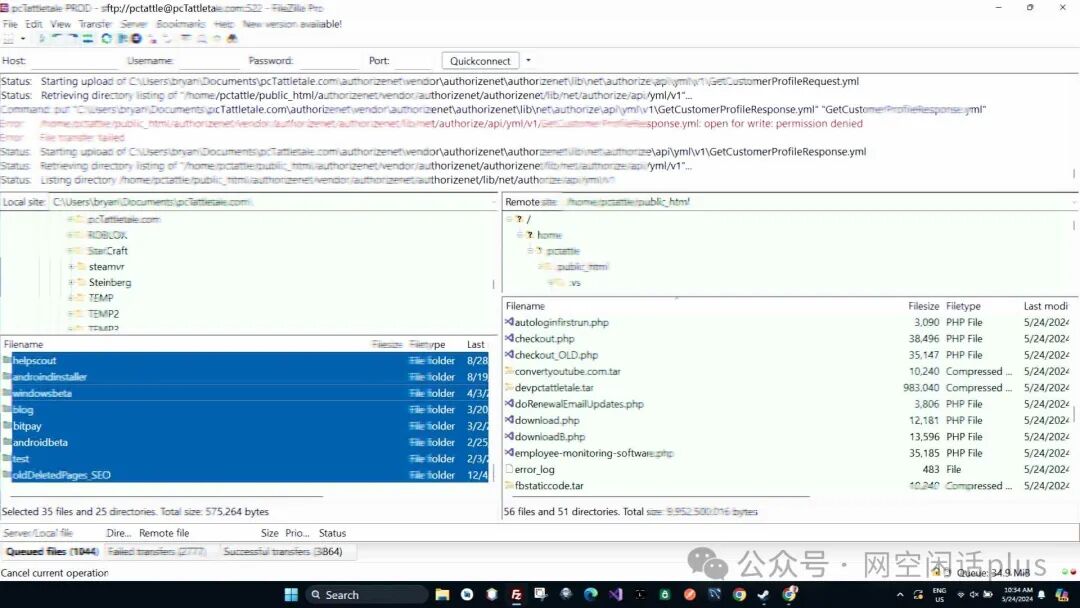The image size is (1080, 608).
Task: Focus the Username input field
Action: pos(209,61)
